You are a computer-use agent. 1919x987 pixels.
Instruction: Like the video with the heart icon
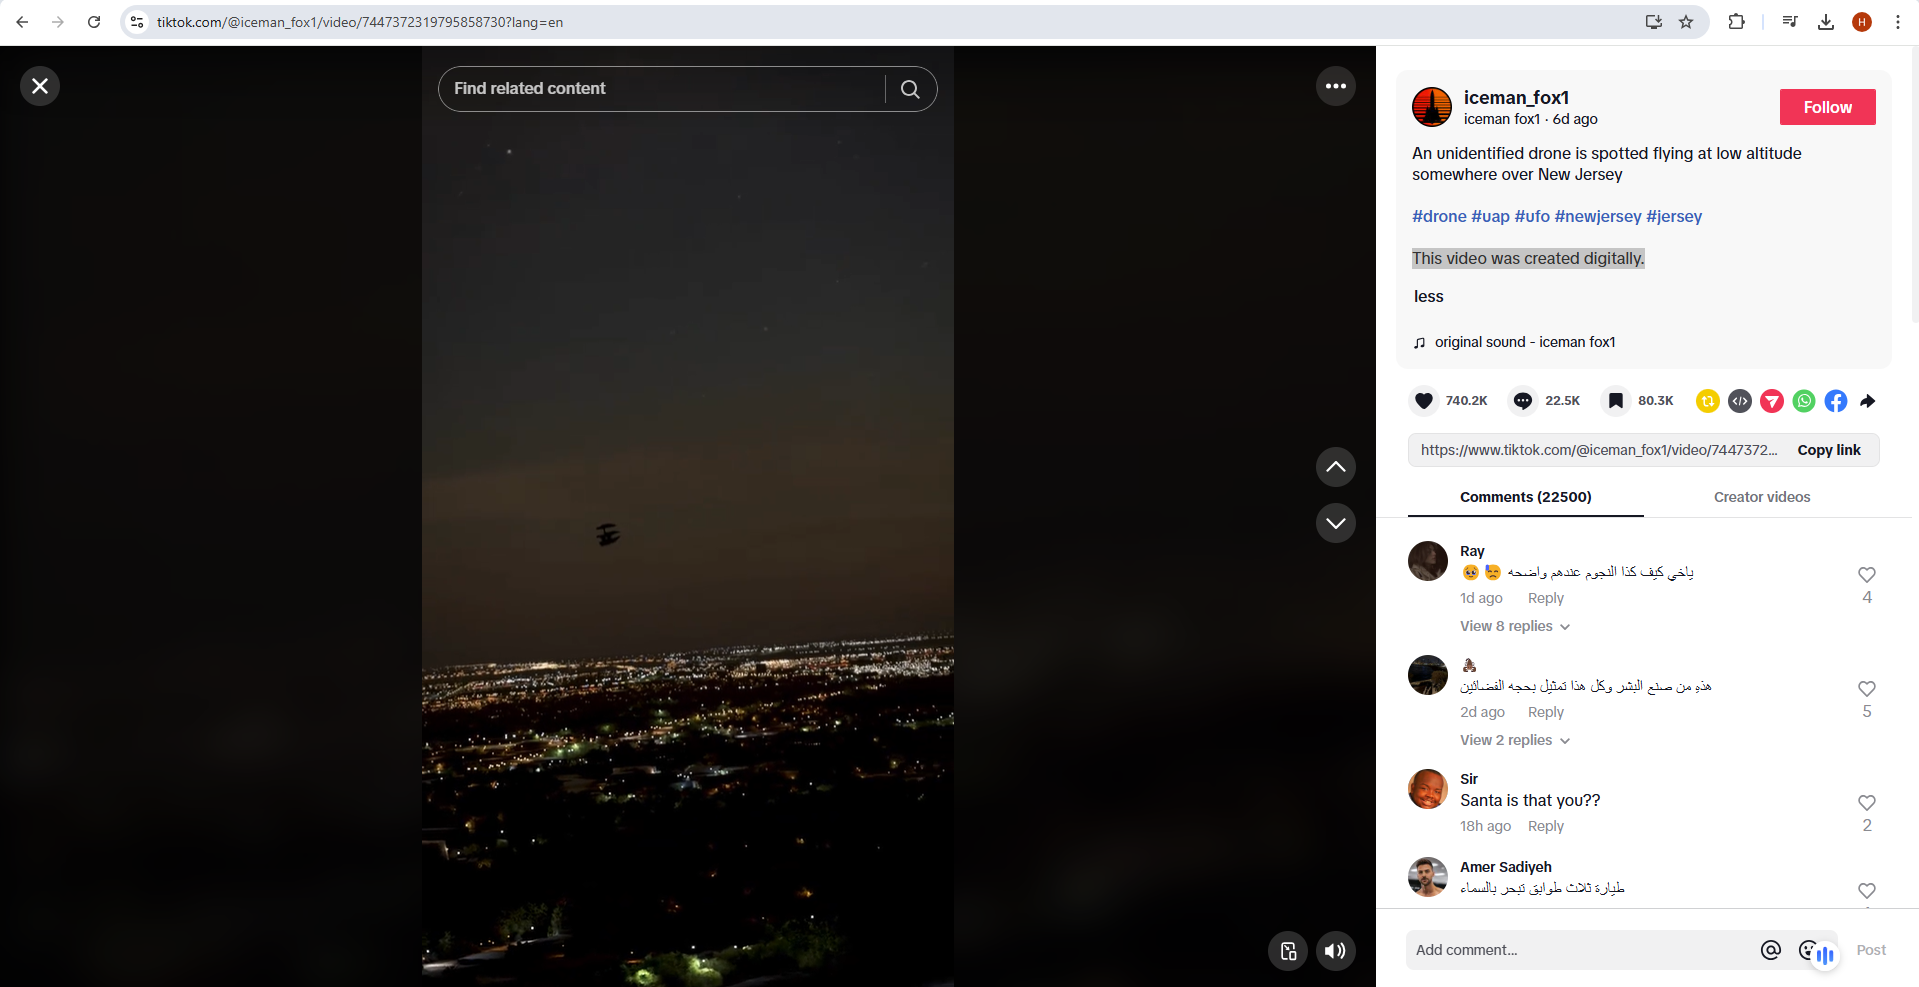(x=1424, y=401)
